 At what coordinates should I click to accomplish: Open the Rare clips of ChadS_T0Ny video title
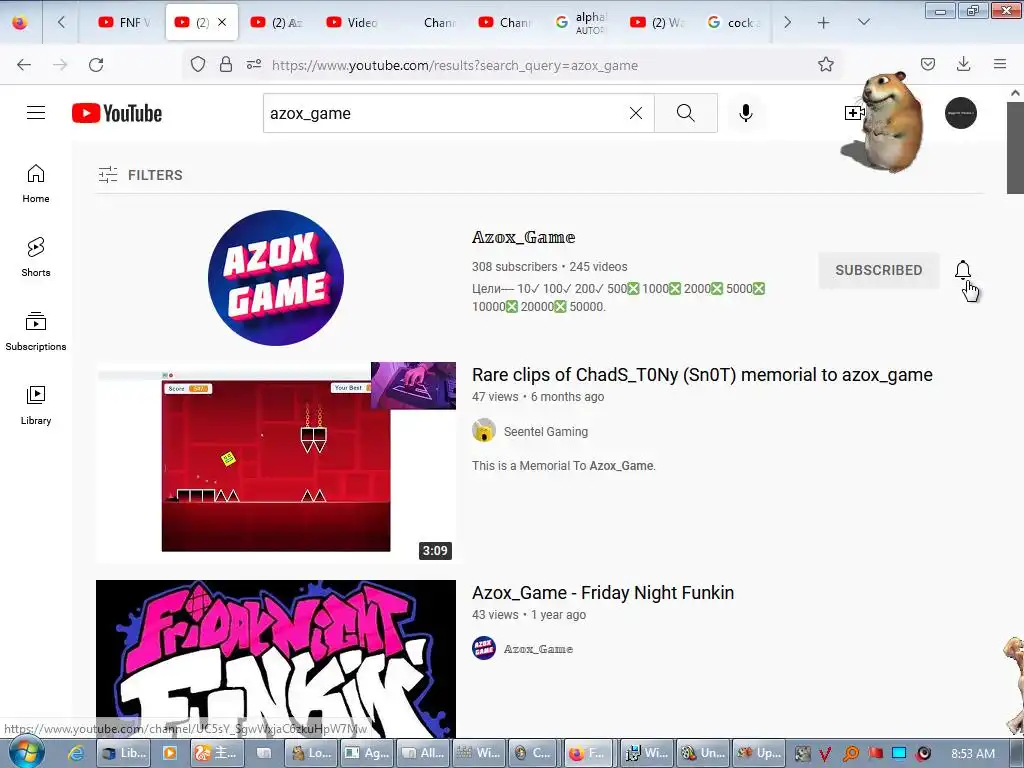[x=702, y=375]
